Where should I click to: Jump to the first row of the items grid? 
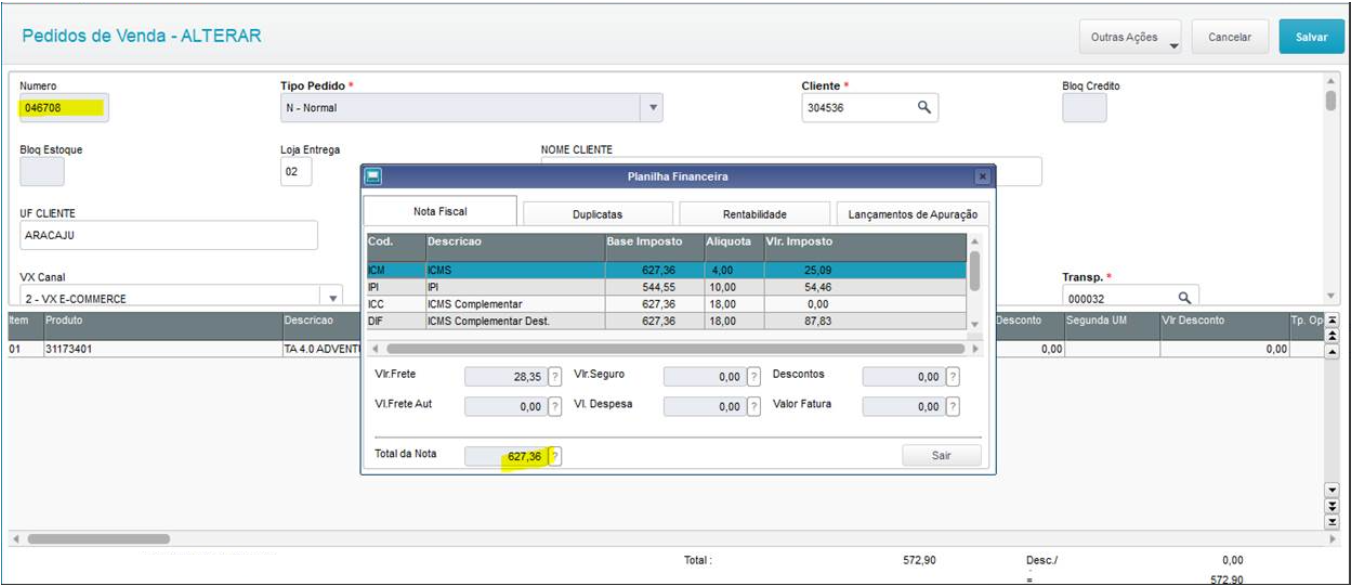(1331, 321)
